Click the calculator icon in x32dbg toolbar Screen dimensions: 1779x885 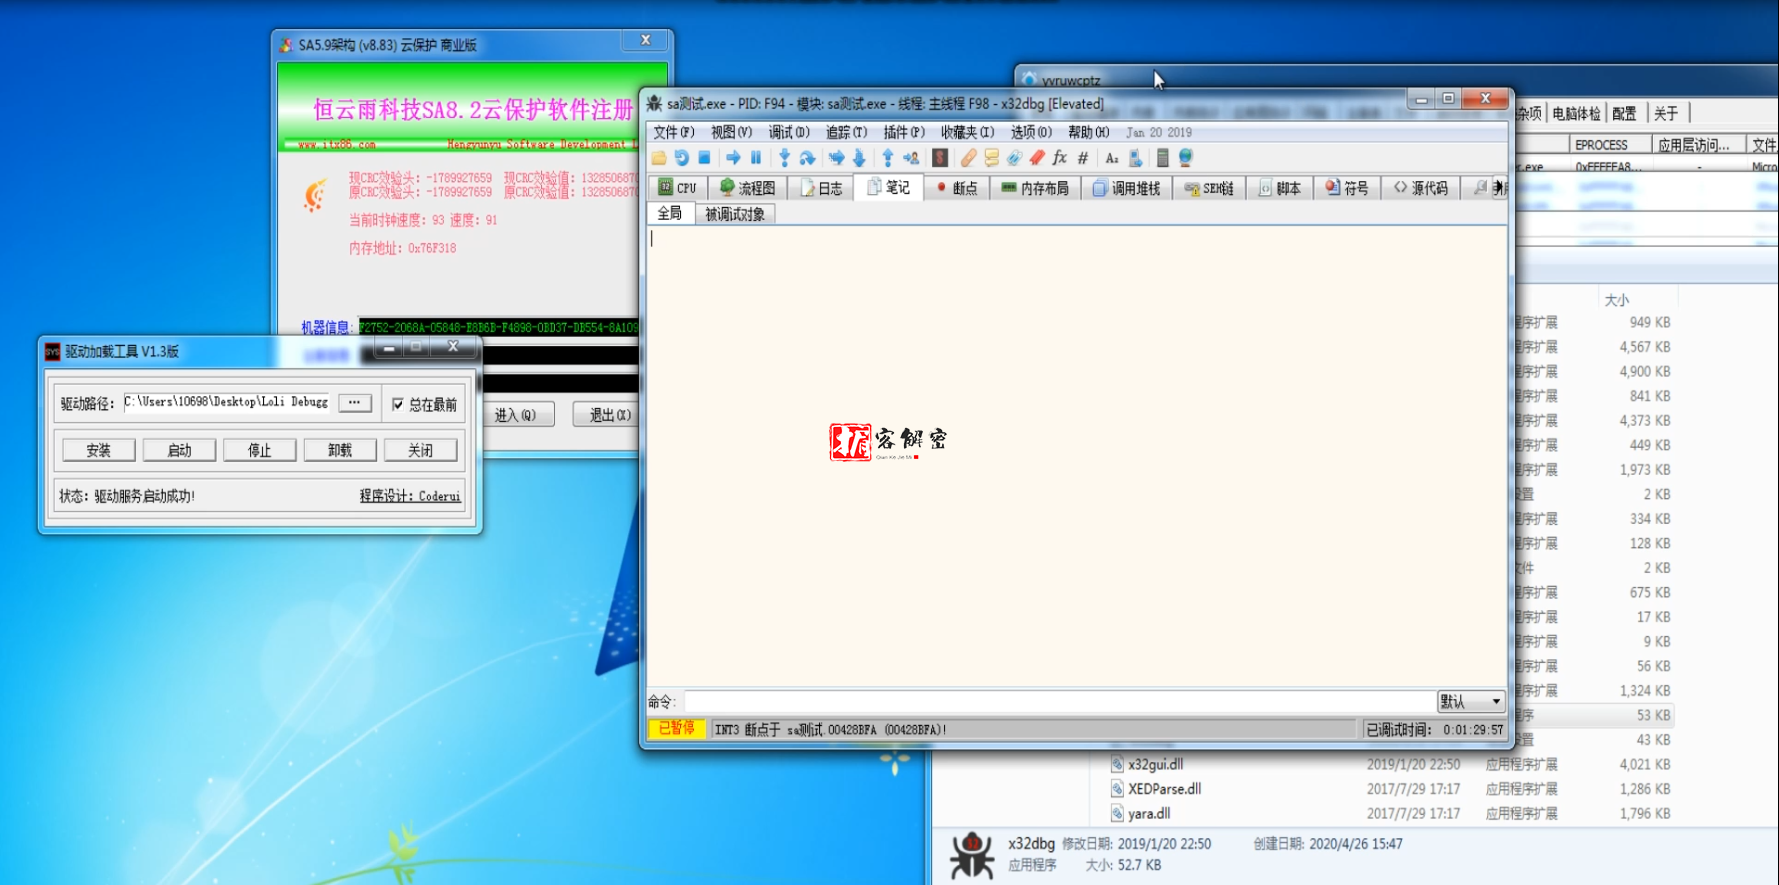(1162, 158)
